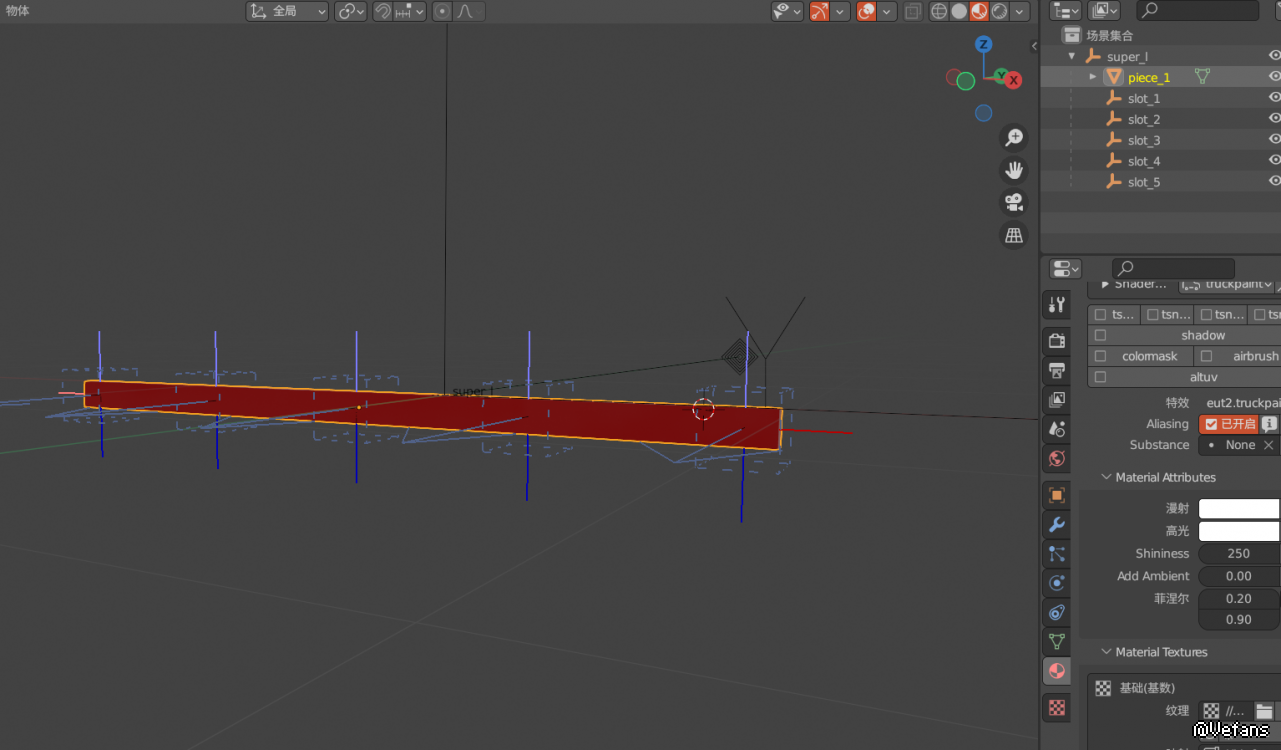Open the World properties globe tab
Screen dimensions: 1281x750
tap(1057, 459)
